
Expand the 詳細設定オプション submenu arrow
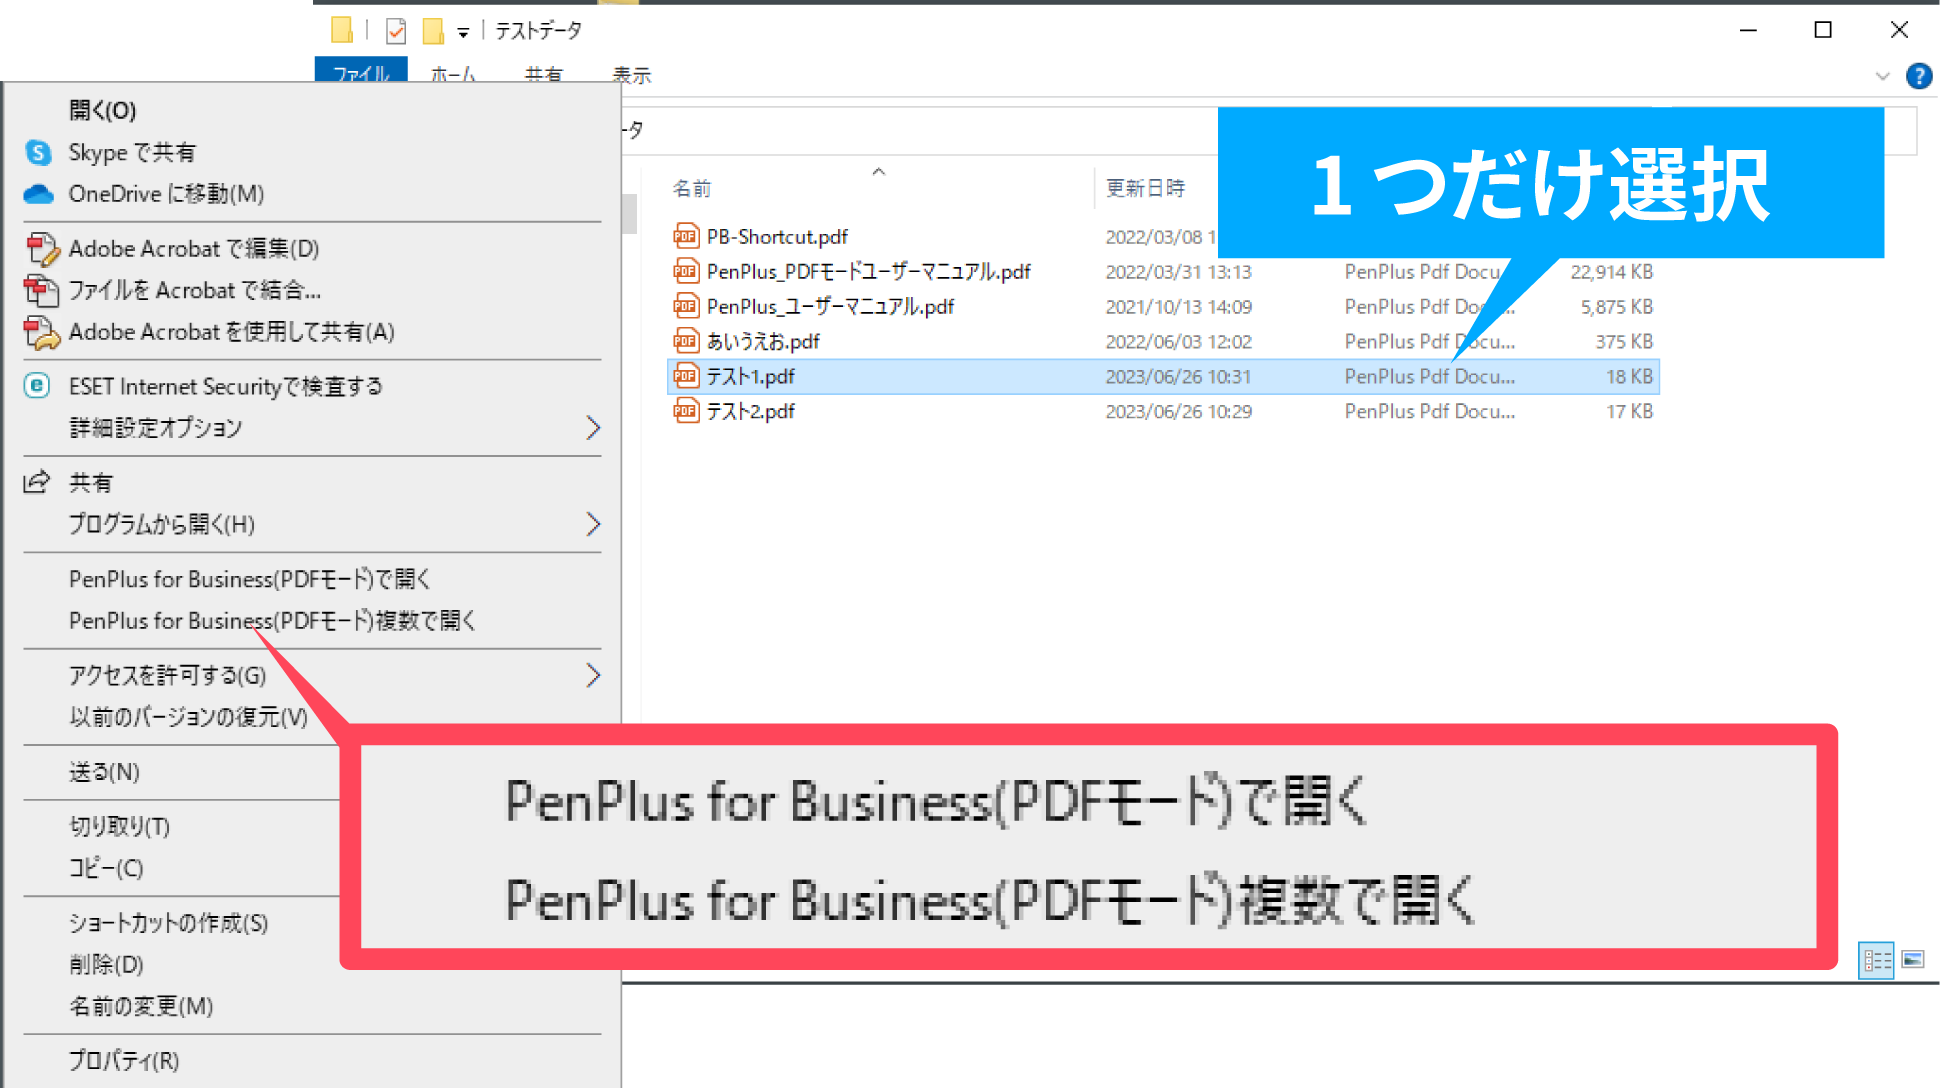coord(593,428)
